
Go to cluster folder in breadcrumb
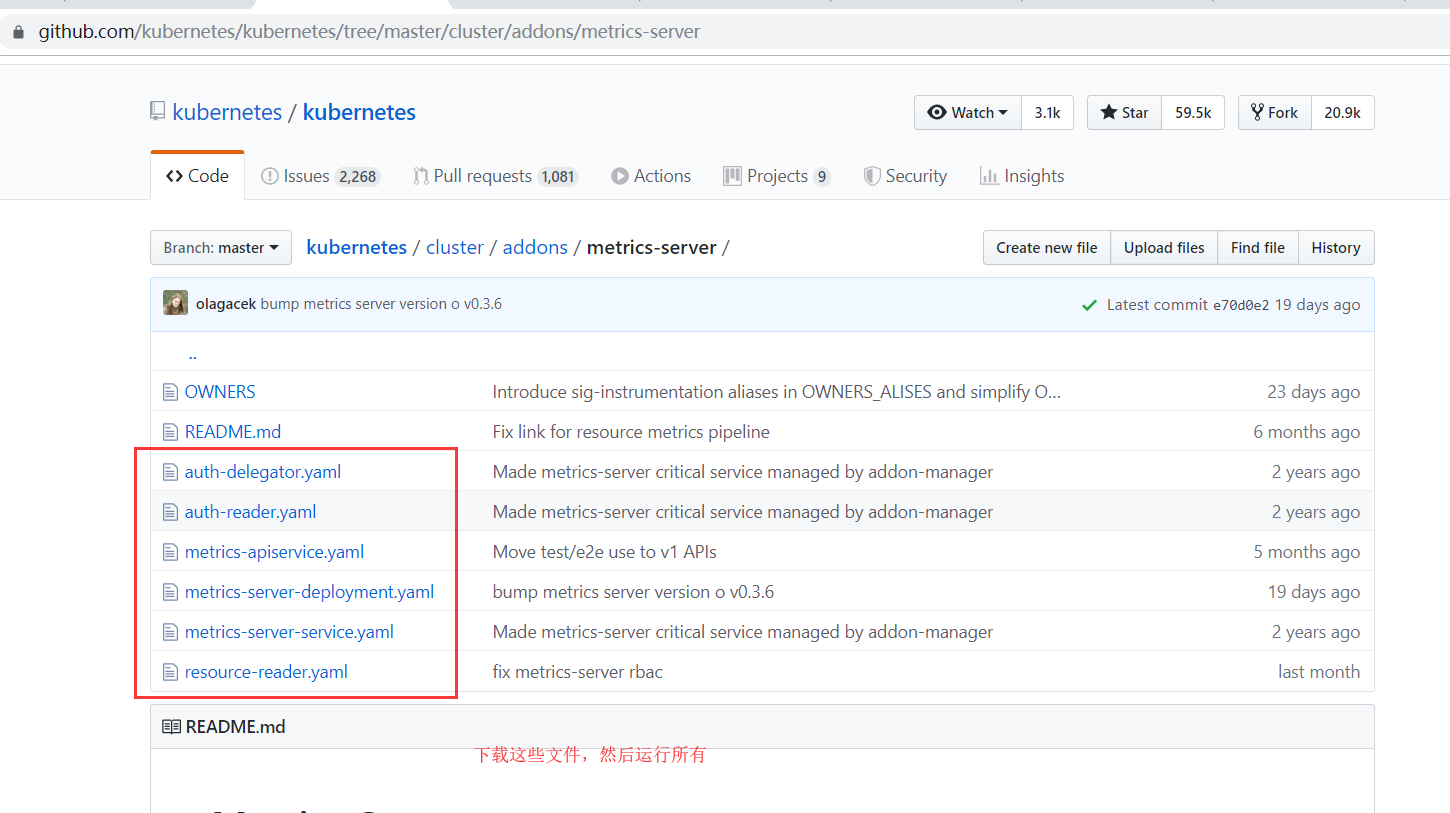(455, 247)
